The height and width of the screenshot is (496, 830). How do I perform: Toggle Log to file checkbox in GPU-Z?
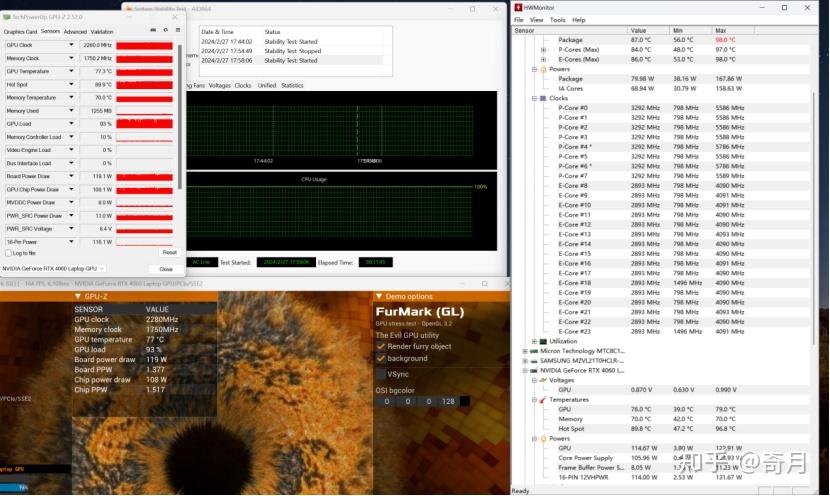(x=8, y=254)
